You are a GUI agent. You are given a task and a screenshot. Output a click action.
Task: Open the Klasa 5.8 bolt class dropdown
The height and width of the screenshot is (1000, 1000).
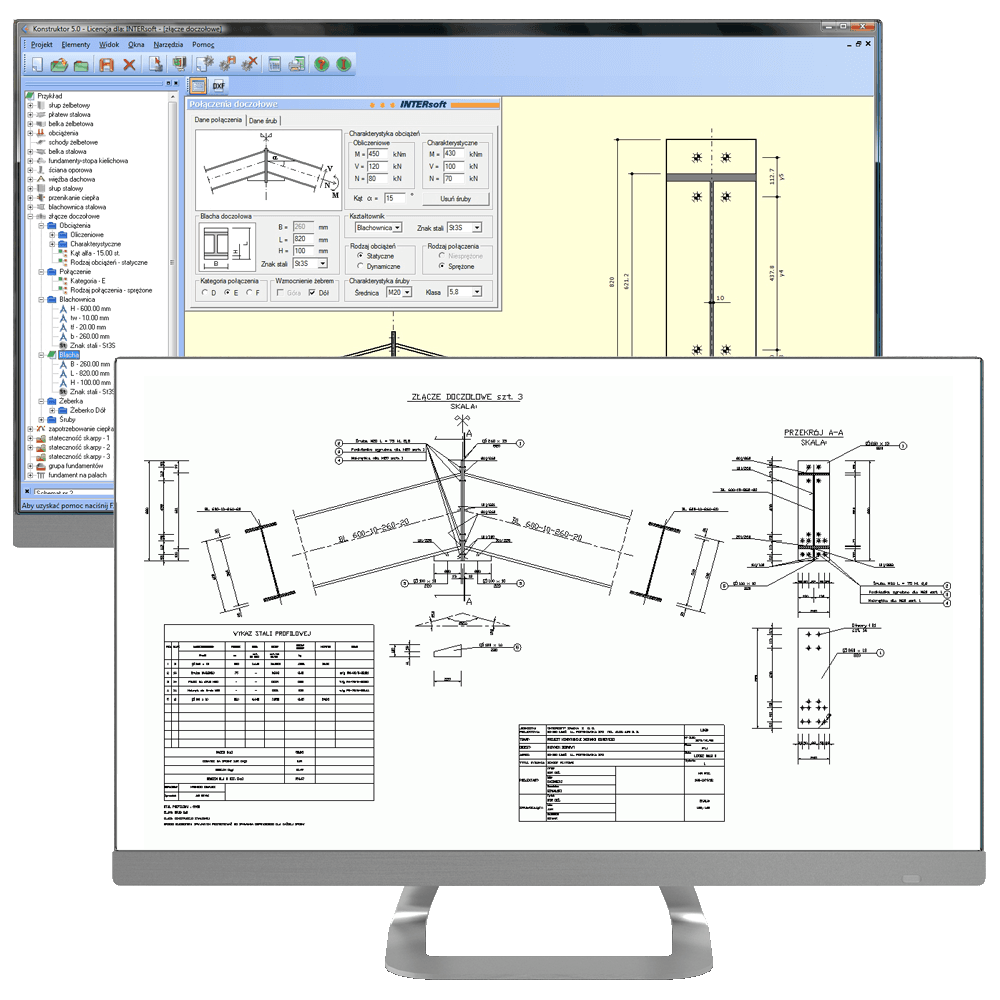[464, 292]
